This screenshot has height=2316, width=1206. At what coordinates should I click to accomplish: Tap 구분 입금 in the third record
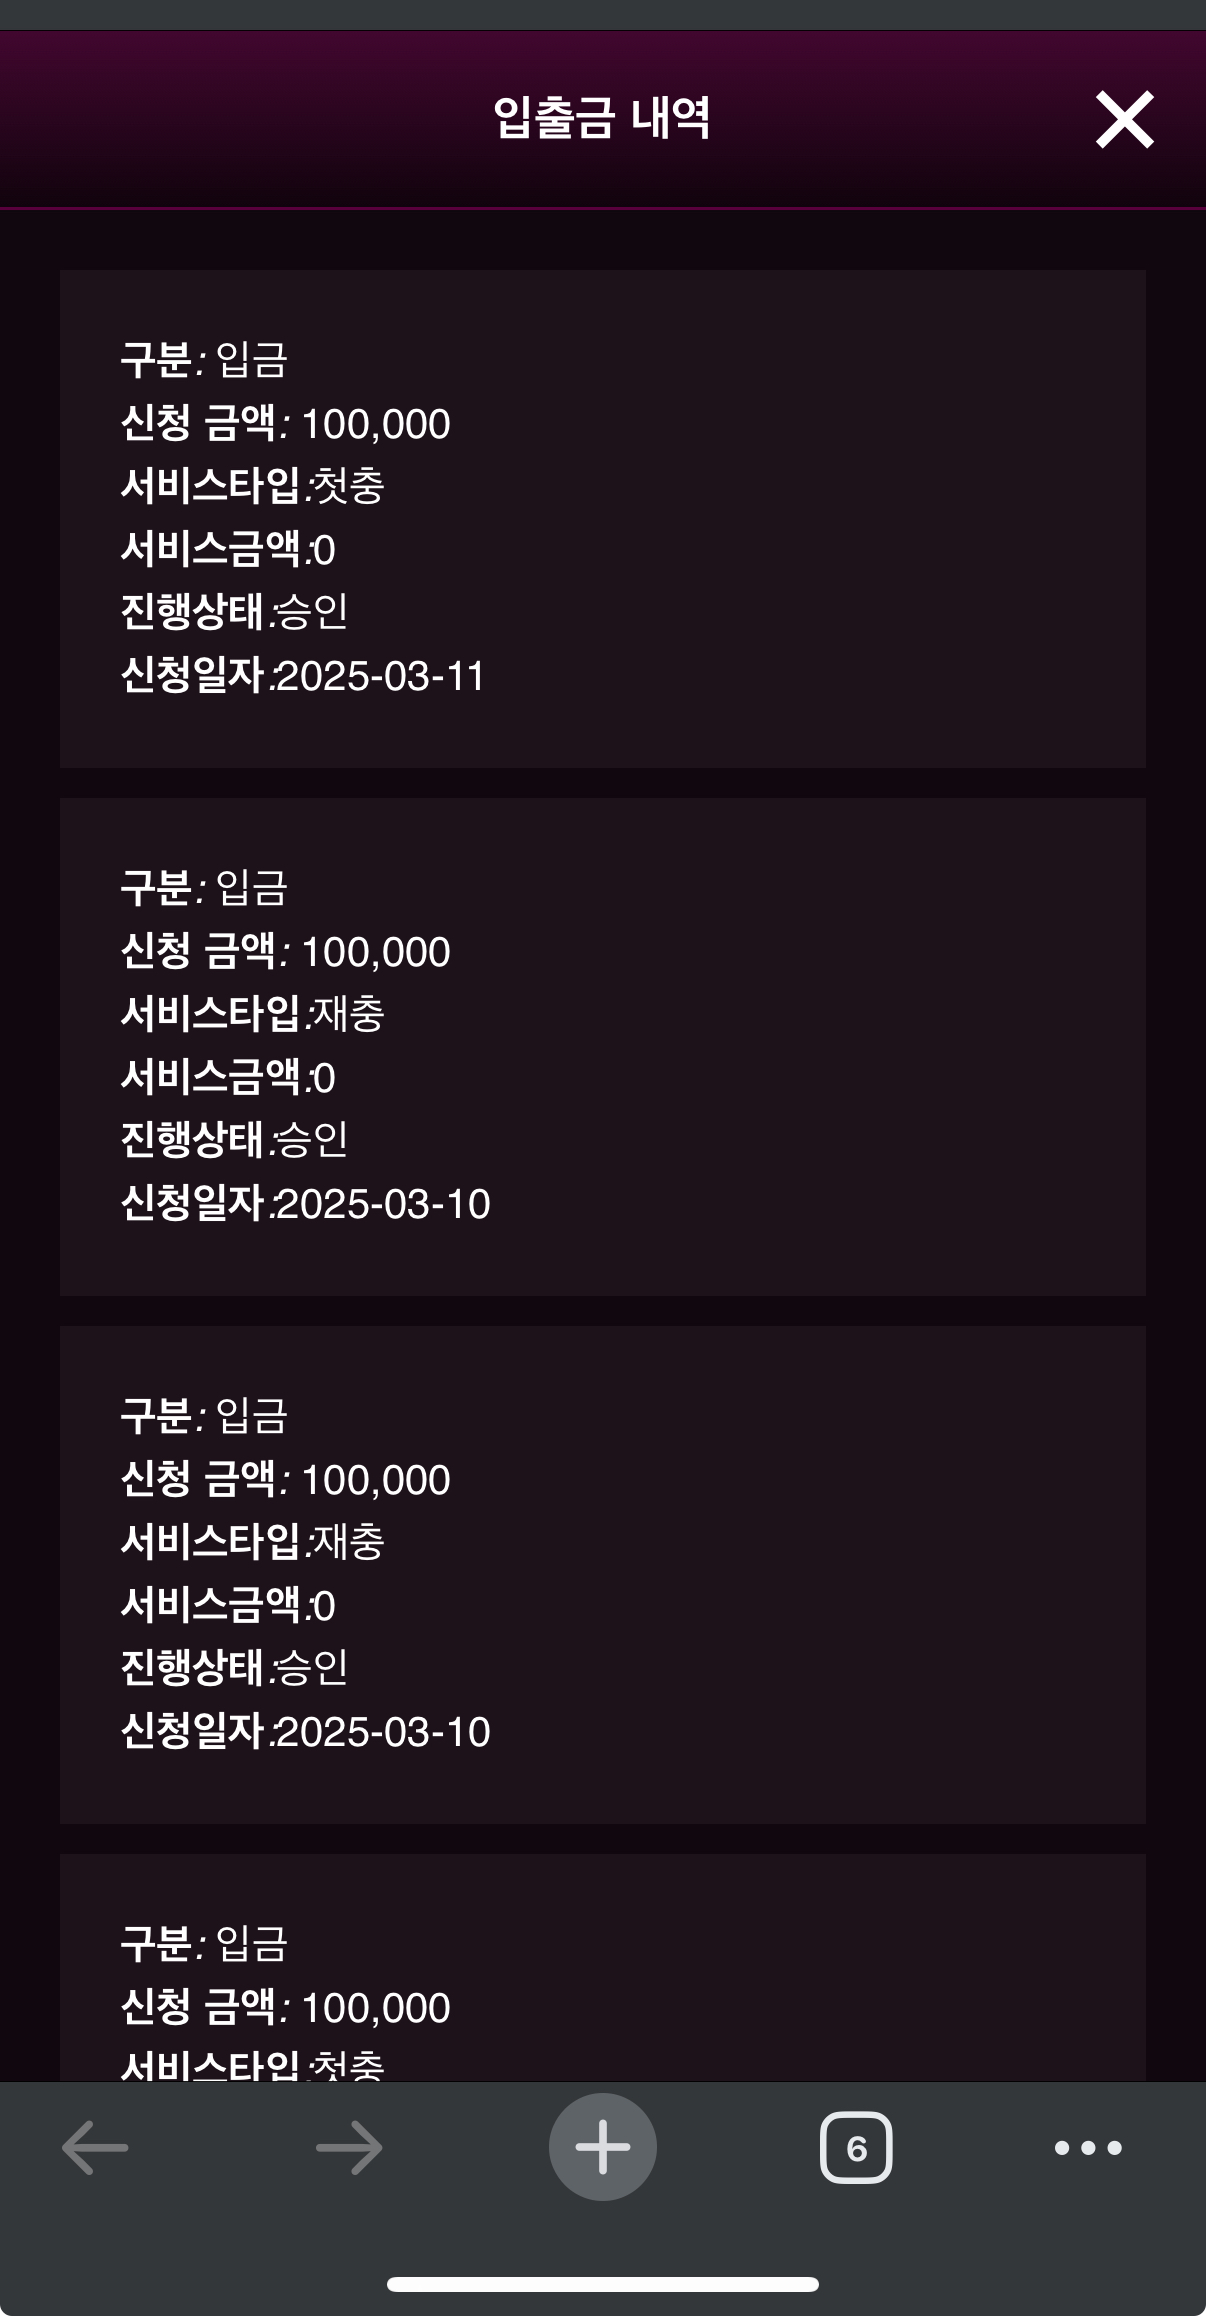204,1416
